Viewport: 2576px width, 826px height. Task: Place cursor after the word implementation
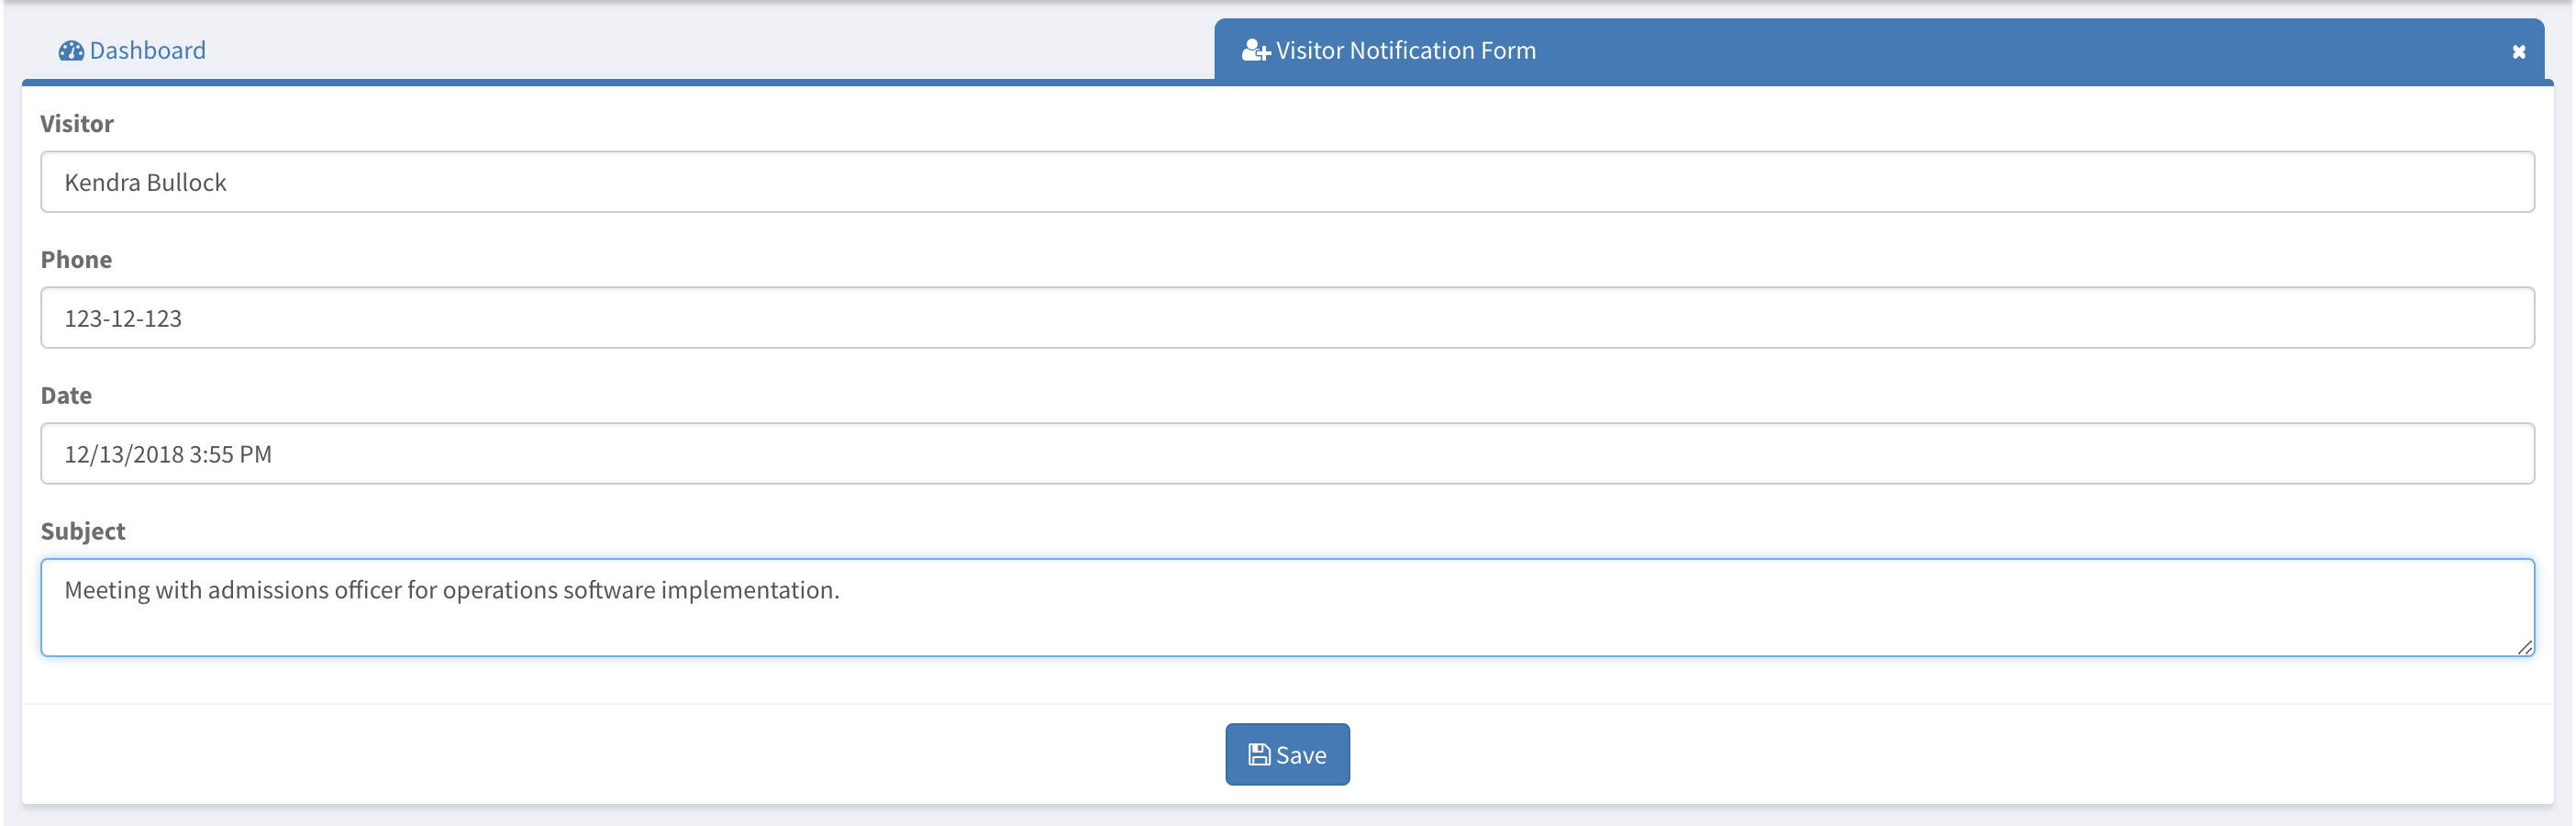tap(838, 591)
